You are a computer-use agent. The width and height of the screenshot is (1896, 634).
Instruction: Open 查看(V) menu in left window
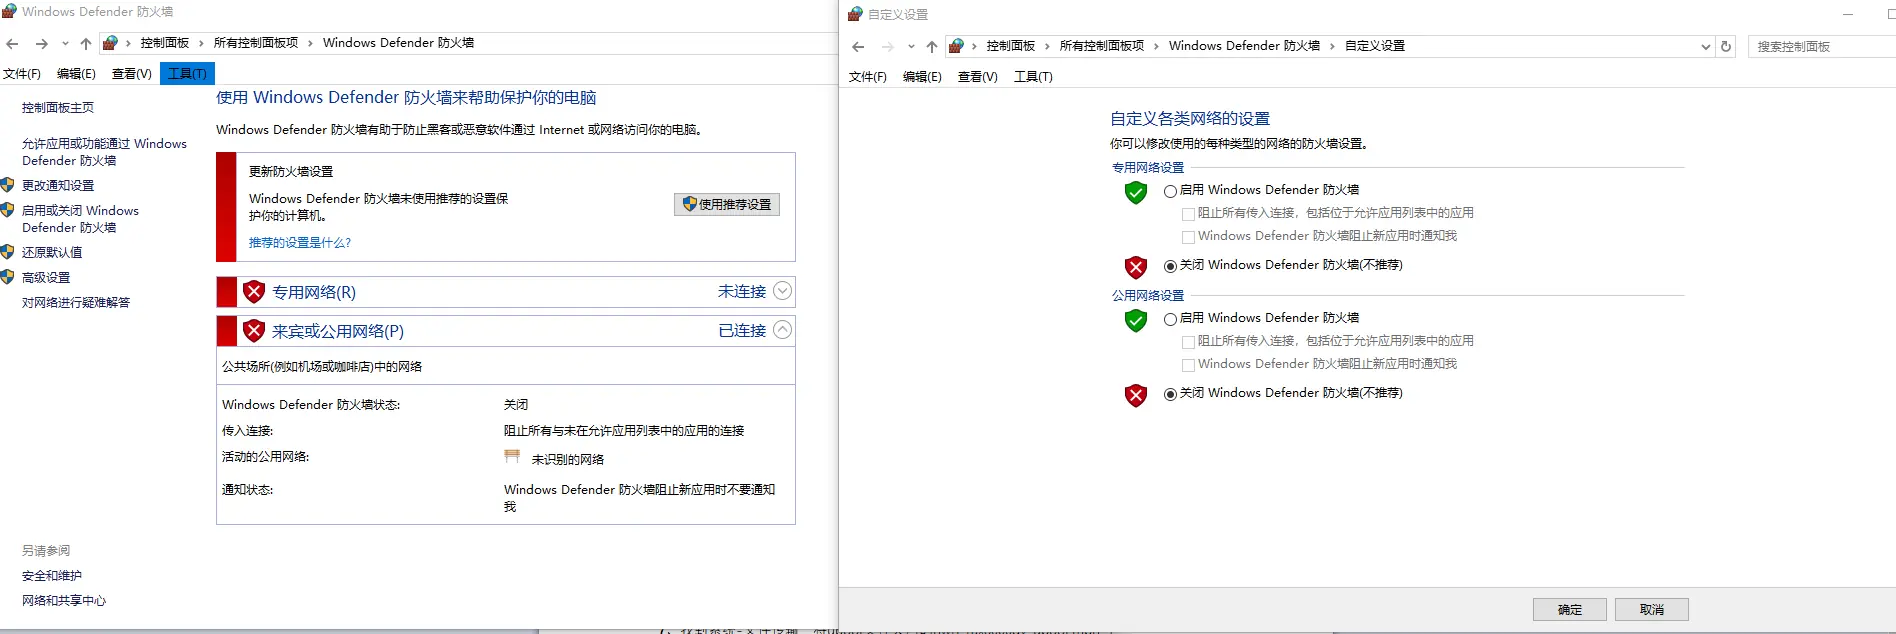(x=131, y=74)
